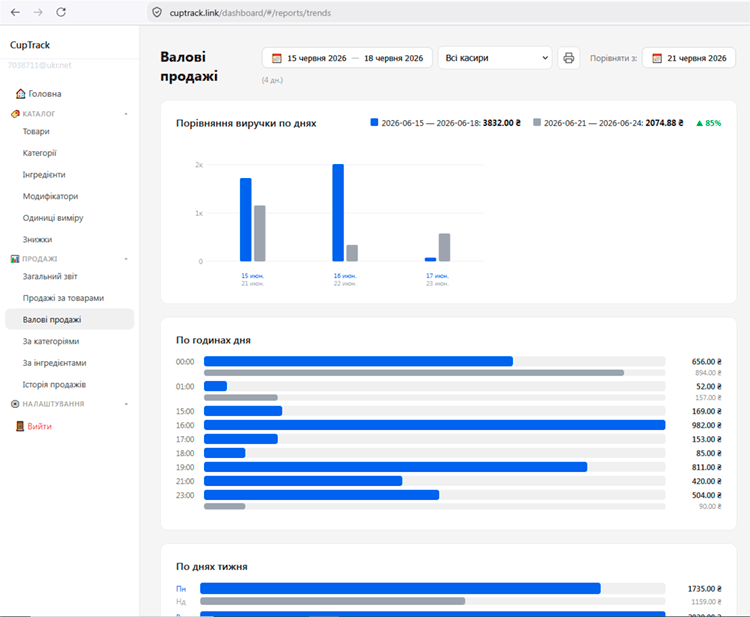Click the 00:00 hour label

coord(185,362)
